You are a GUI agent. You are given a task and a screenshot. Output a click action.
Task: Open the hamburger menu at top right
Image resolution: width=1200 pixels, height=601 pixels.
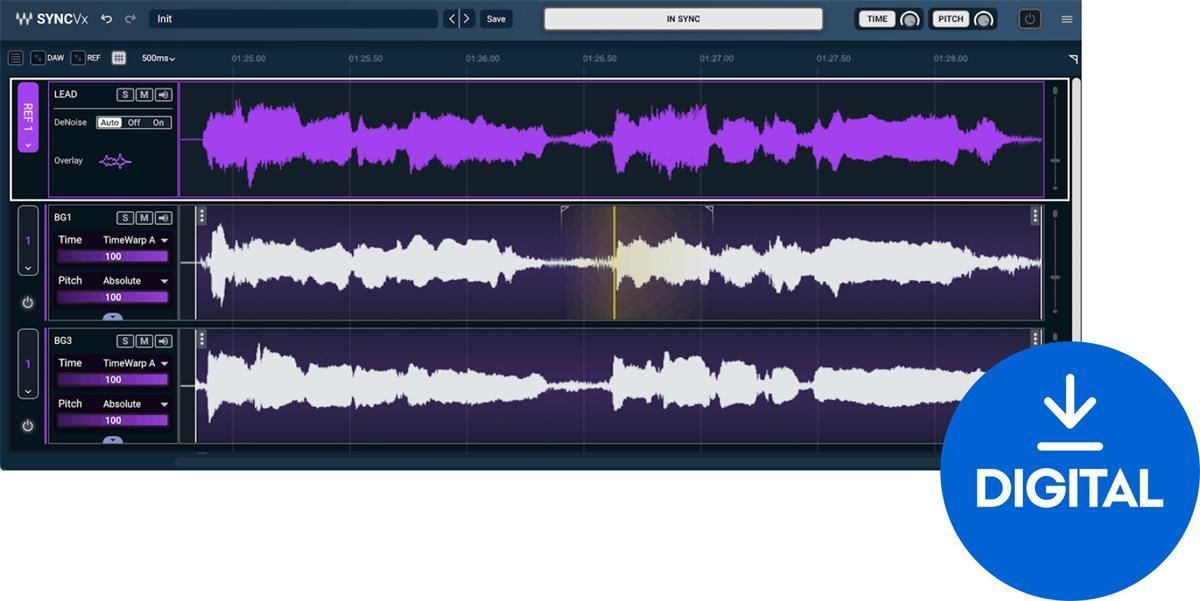pyautogui.click(x=1067, y=19)
